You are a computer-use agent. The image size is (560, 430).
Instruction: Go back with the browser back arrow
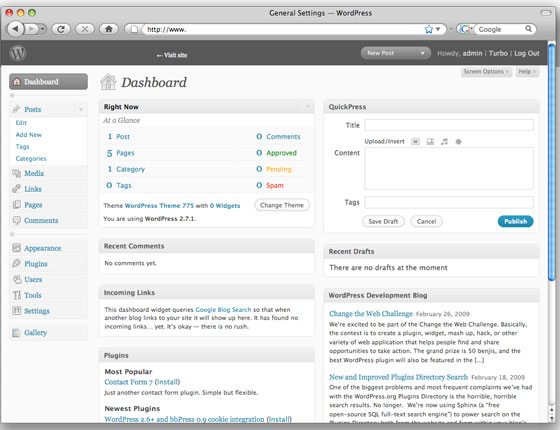click(x=15, y=29)
